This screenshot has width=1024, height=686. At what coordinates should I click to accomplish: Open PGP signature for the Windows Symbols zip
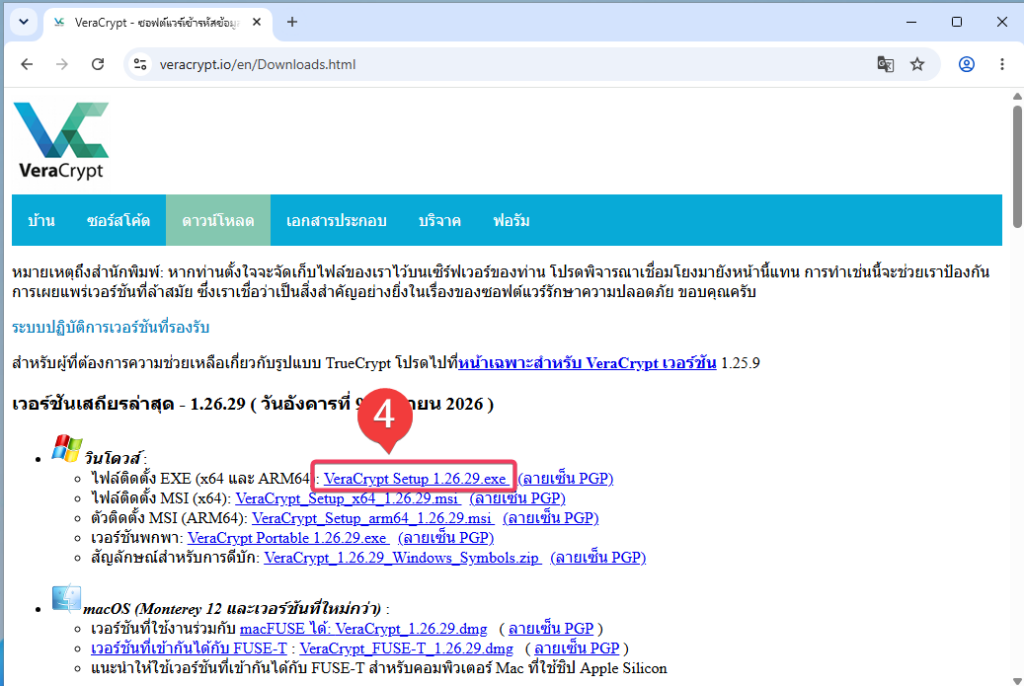tap(598, 558)
